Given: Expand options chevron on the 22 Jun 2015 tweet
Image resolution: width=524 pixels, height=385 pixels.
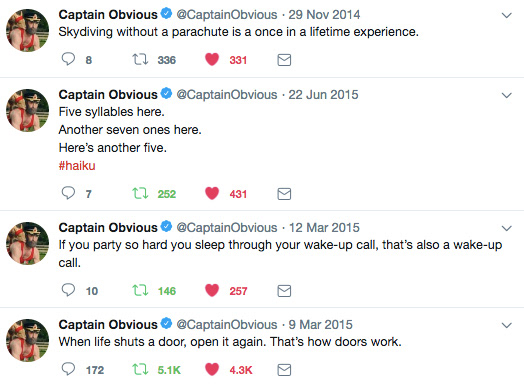Looking at the screenshot, I should (507, 95).
